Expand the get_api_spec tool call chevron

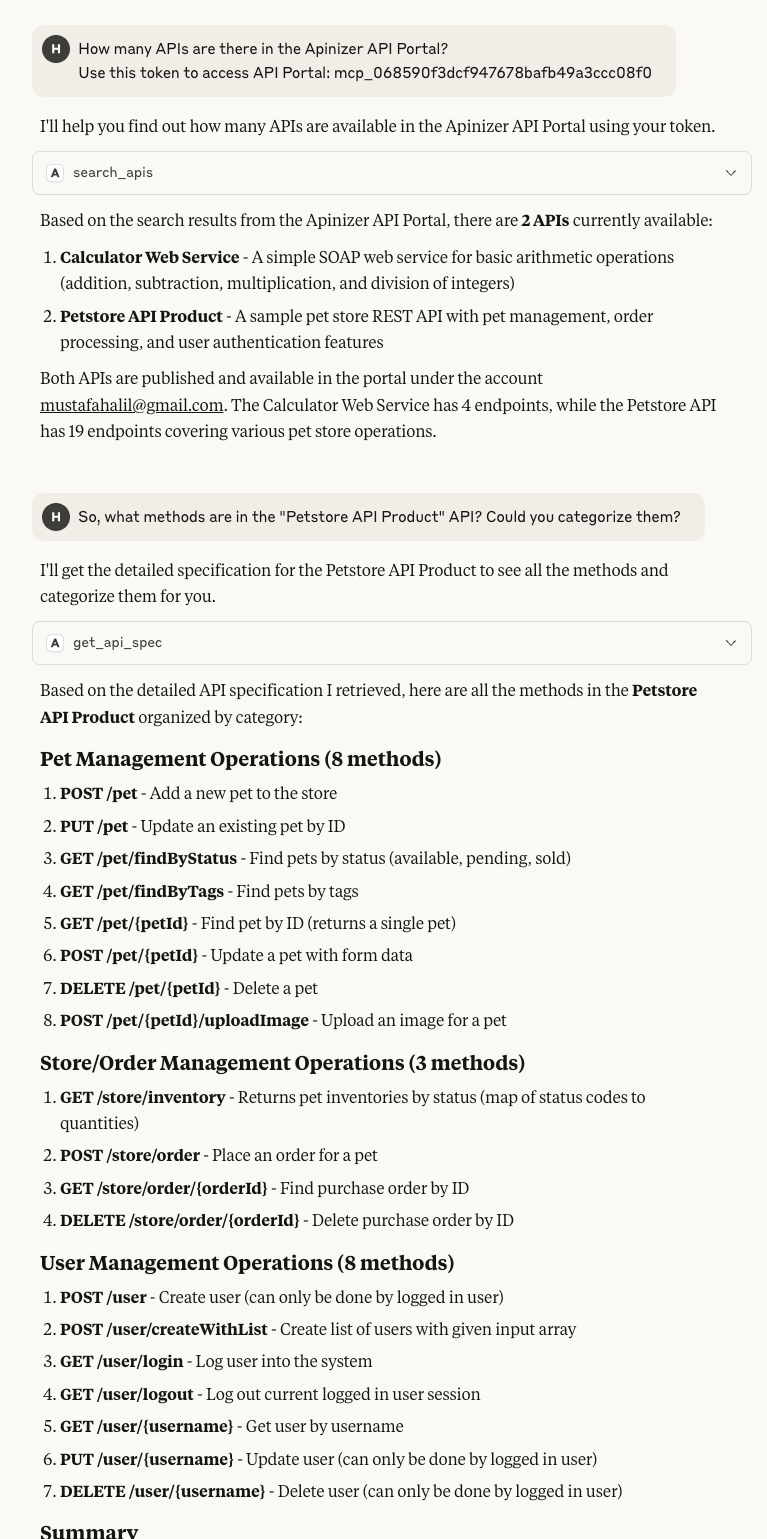(731, 643)
